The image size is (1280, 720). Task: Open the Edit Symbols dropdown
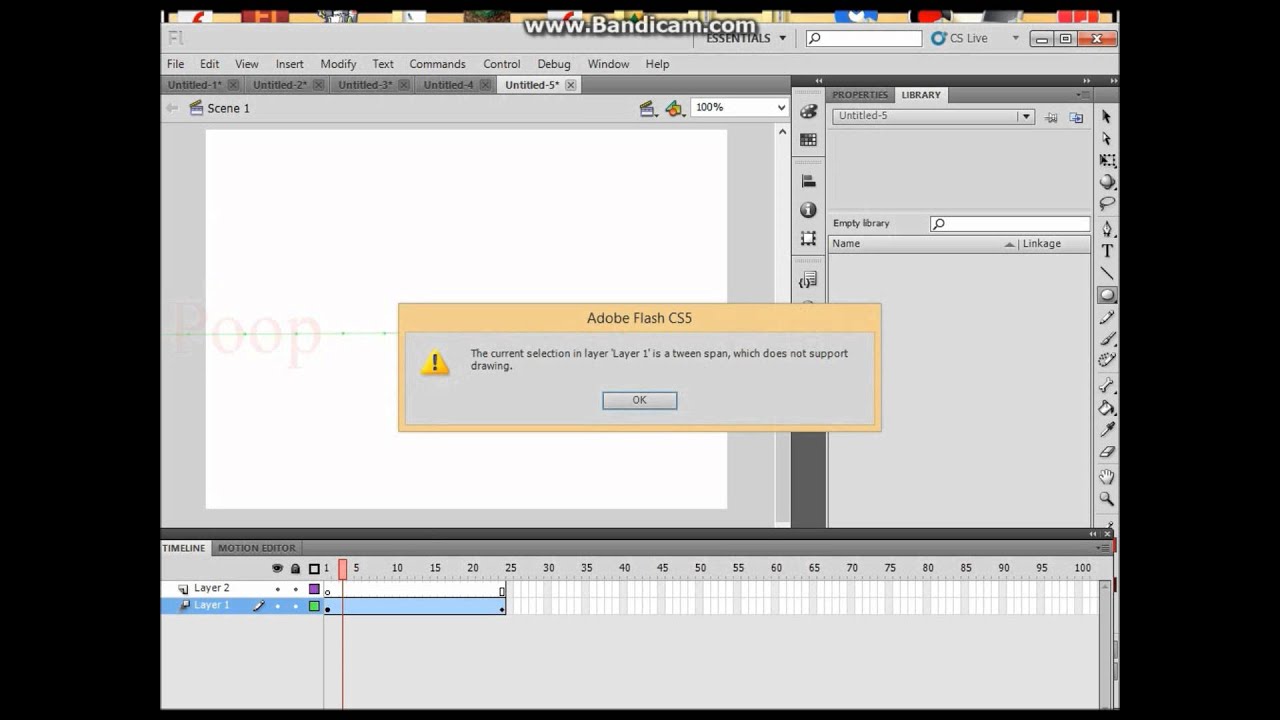675,108
